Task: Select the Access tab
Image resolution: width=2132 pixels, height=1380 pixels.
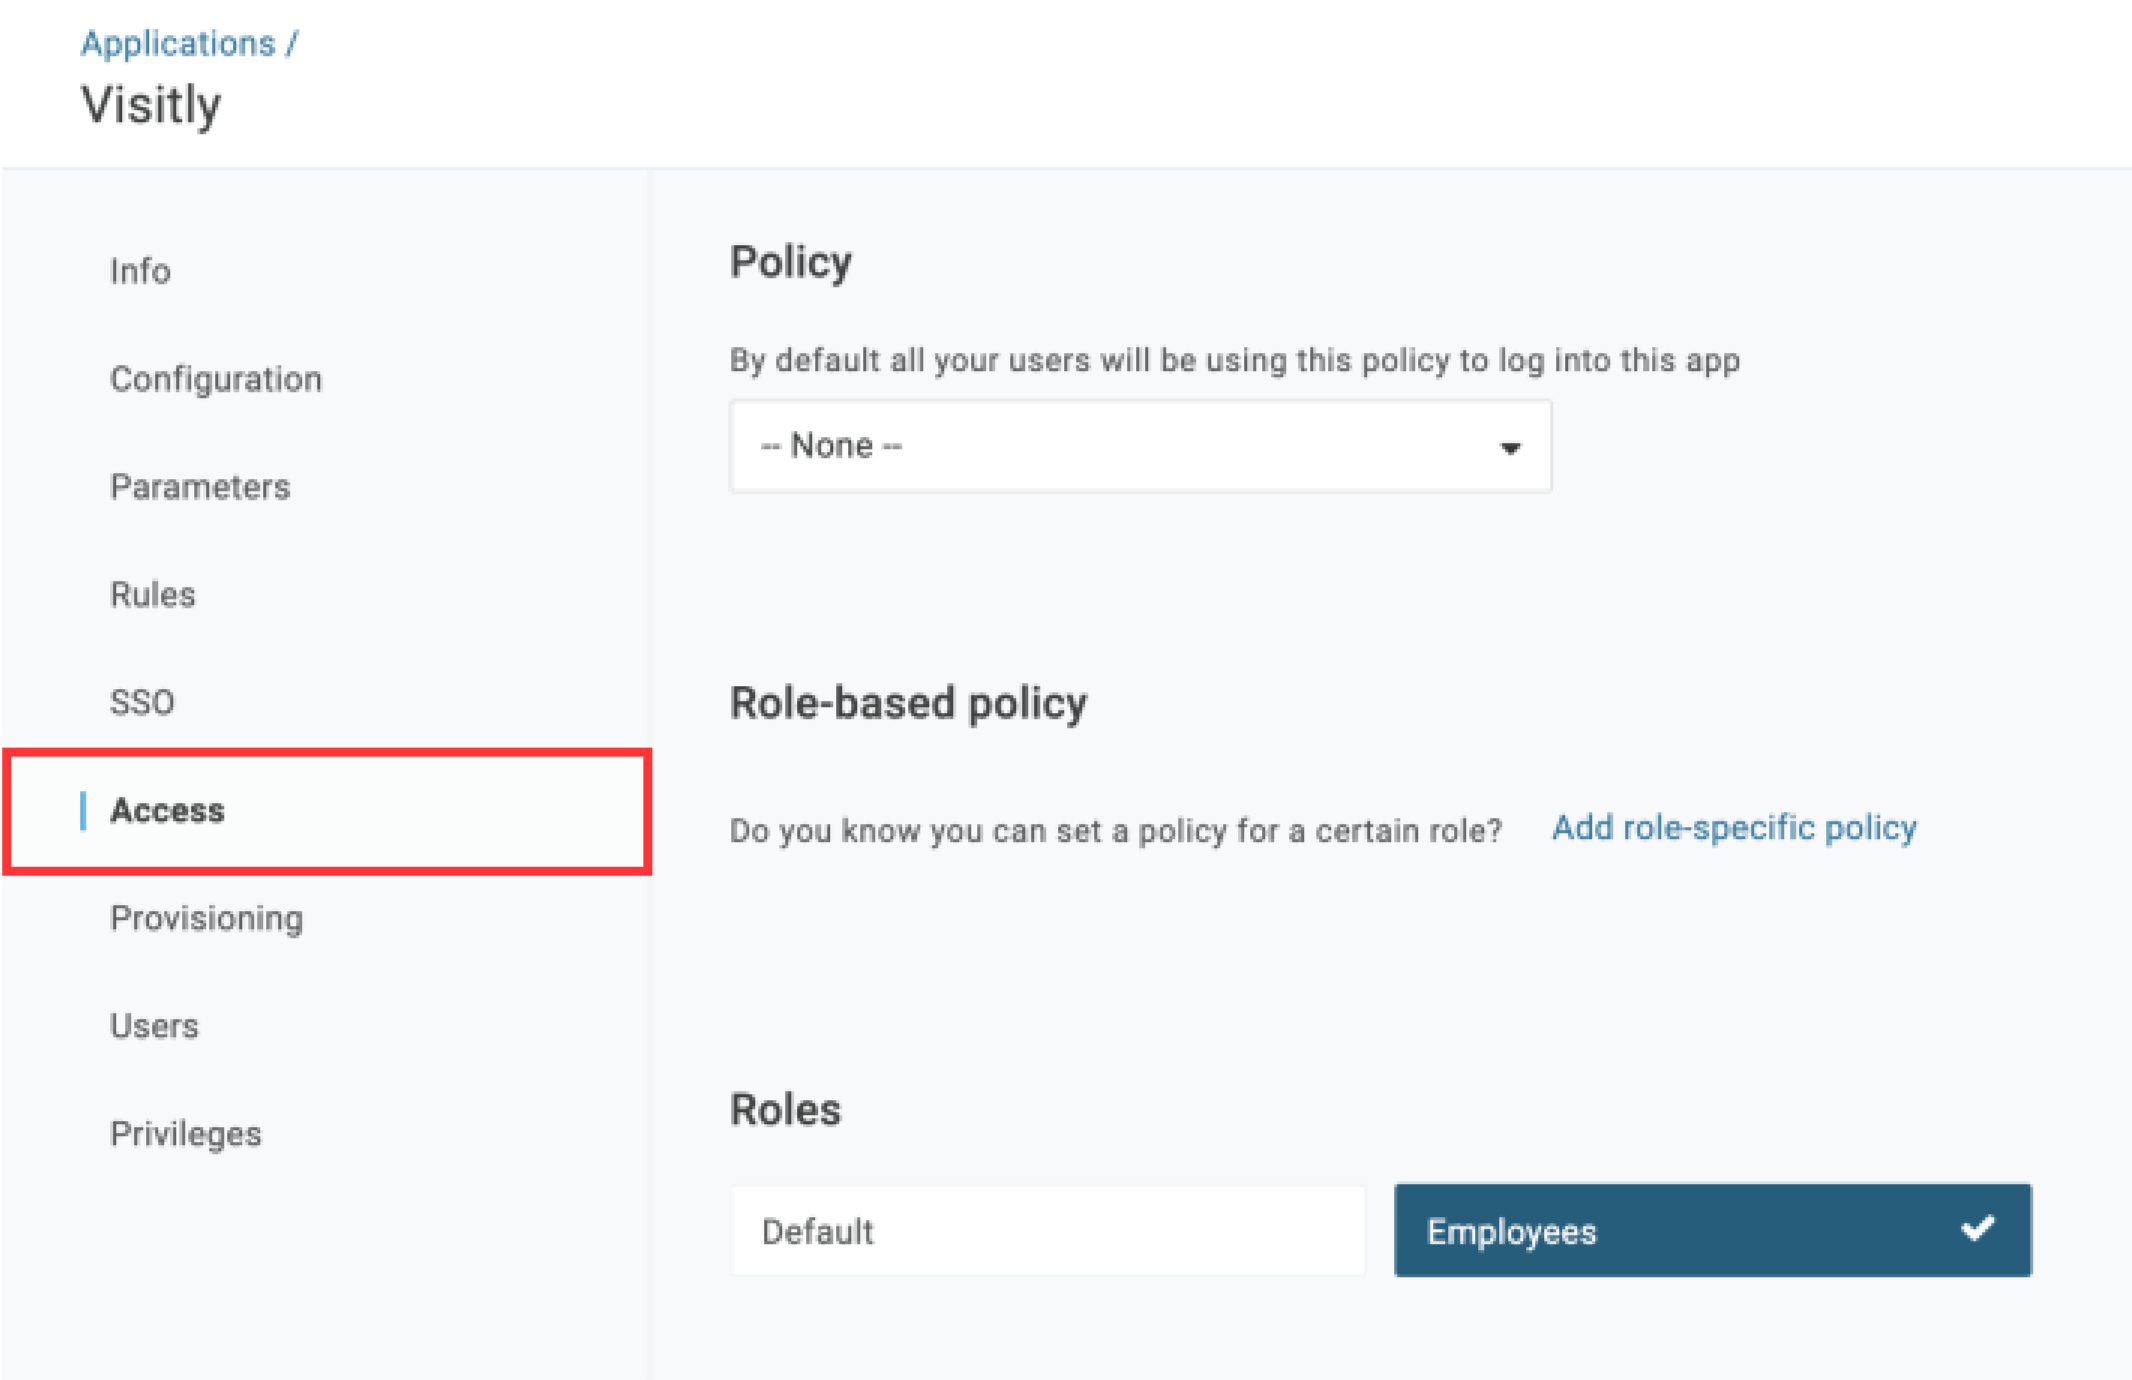Action: 168,810
